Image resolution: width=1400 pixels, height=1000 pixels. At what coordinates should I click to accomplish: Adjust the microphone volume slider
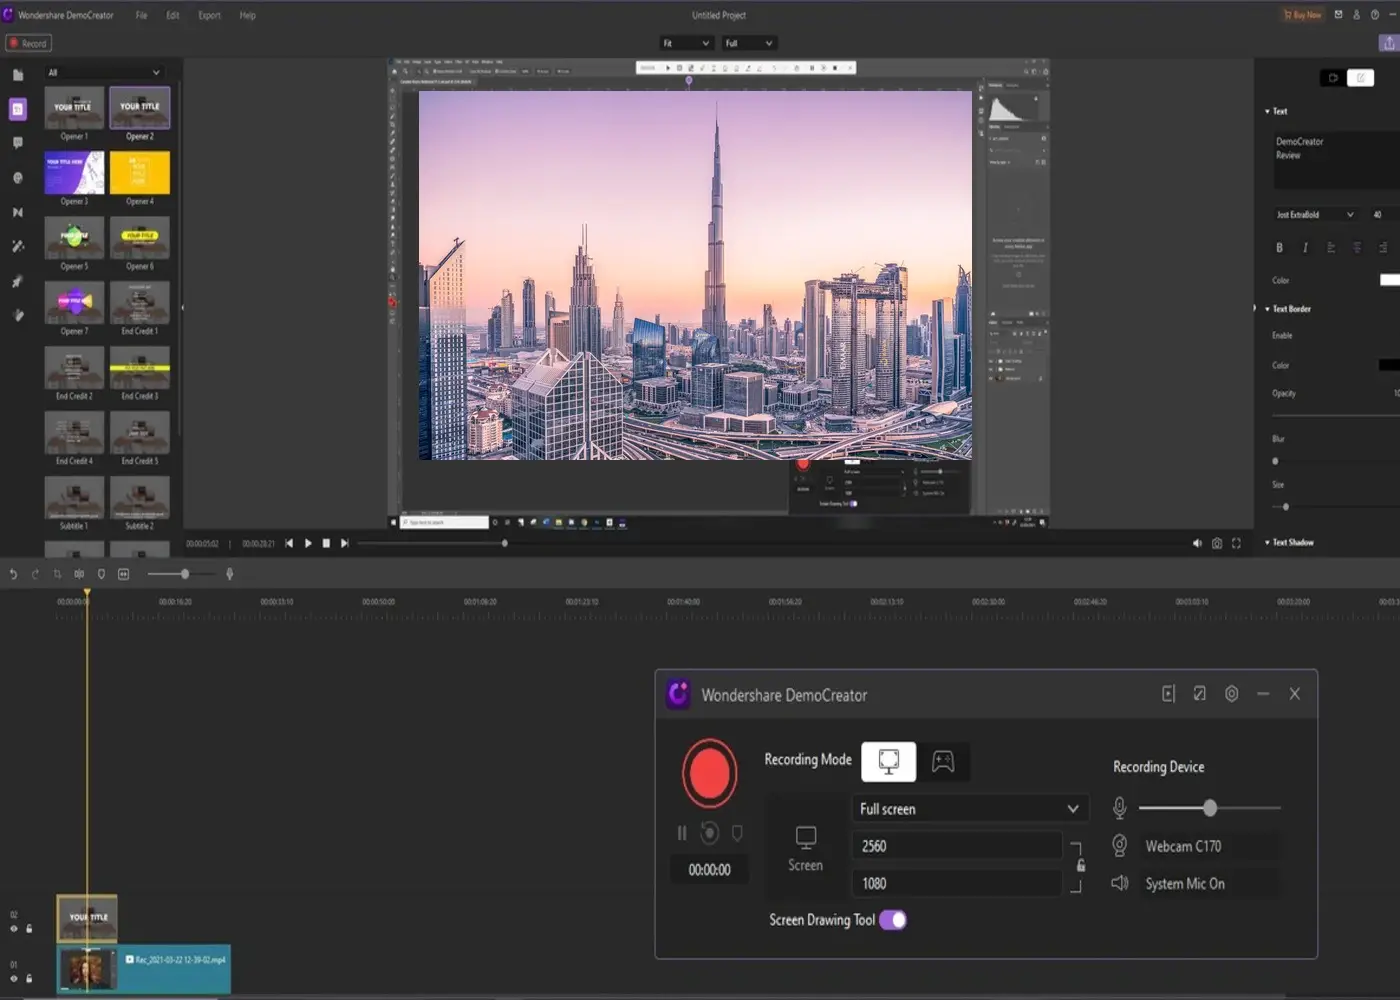(1210, 808)
